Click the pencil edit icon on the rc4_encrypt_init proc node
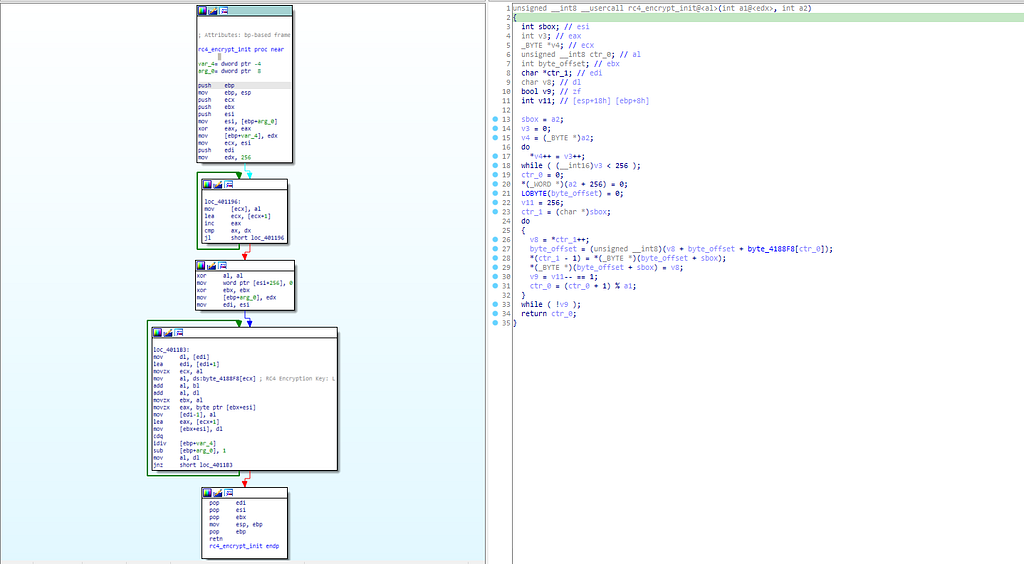Viewport: 1024px width, 564px height. pos(213,11)
